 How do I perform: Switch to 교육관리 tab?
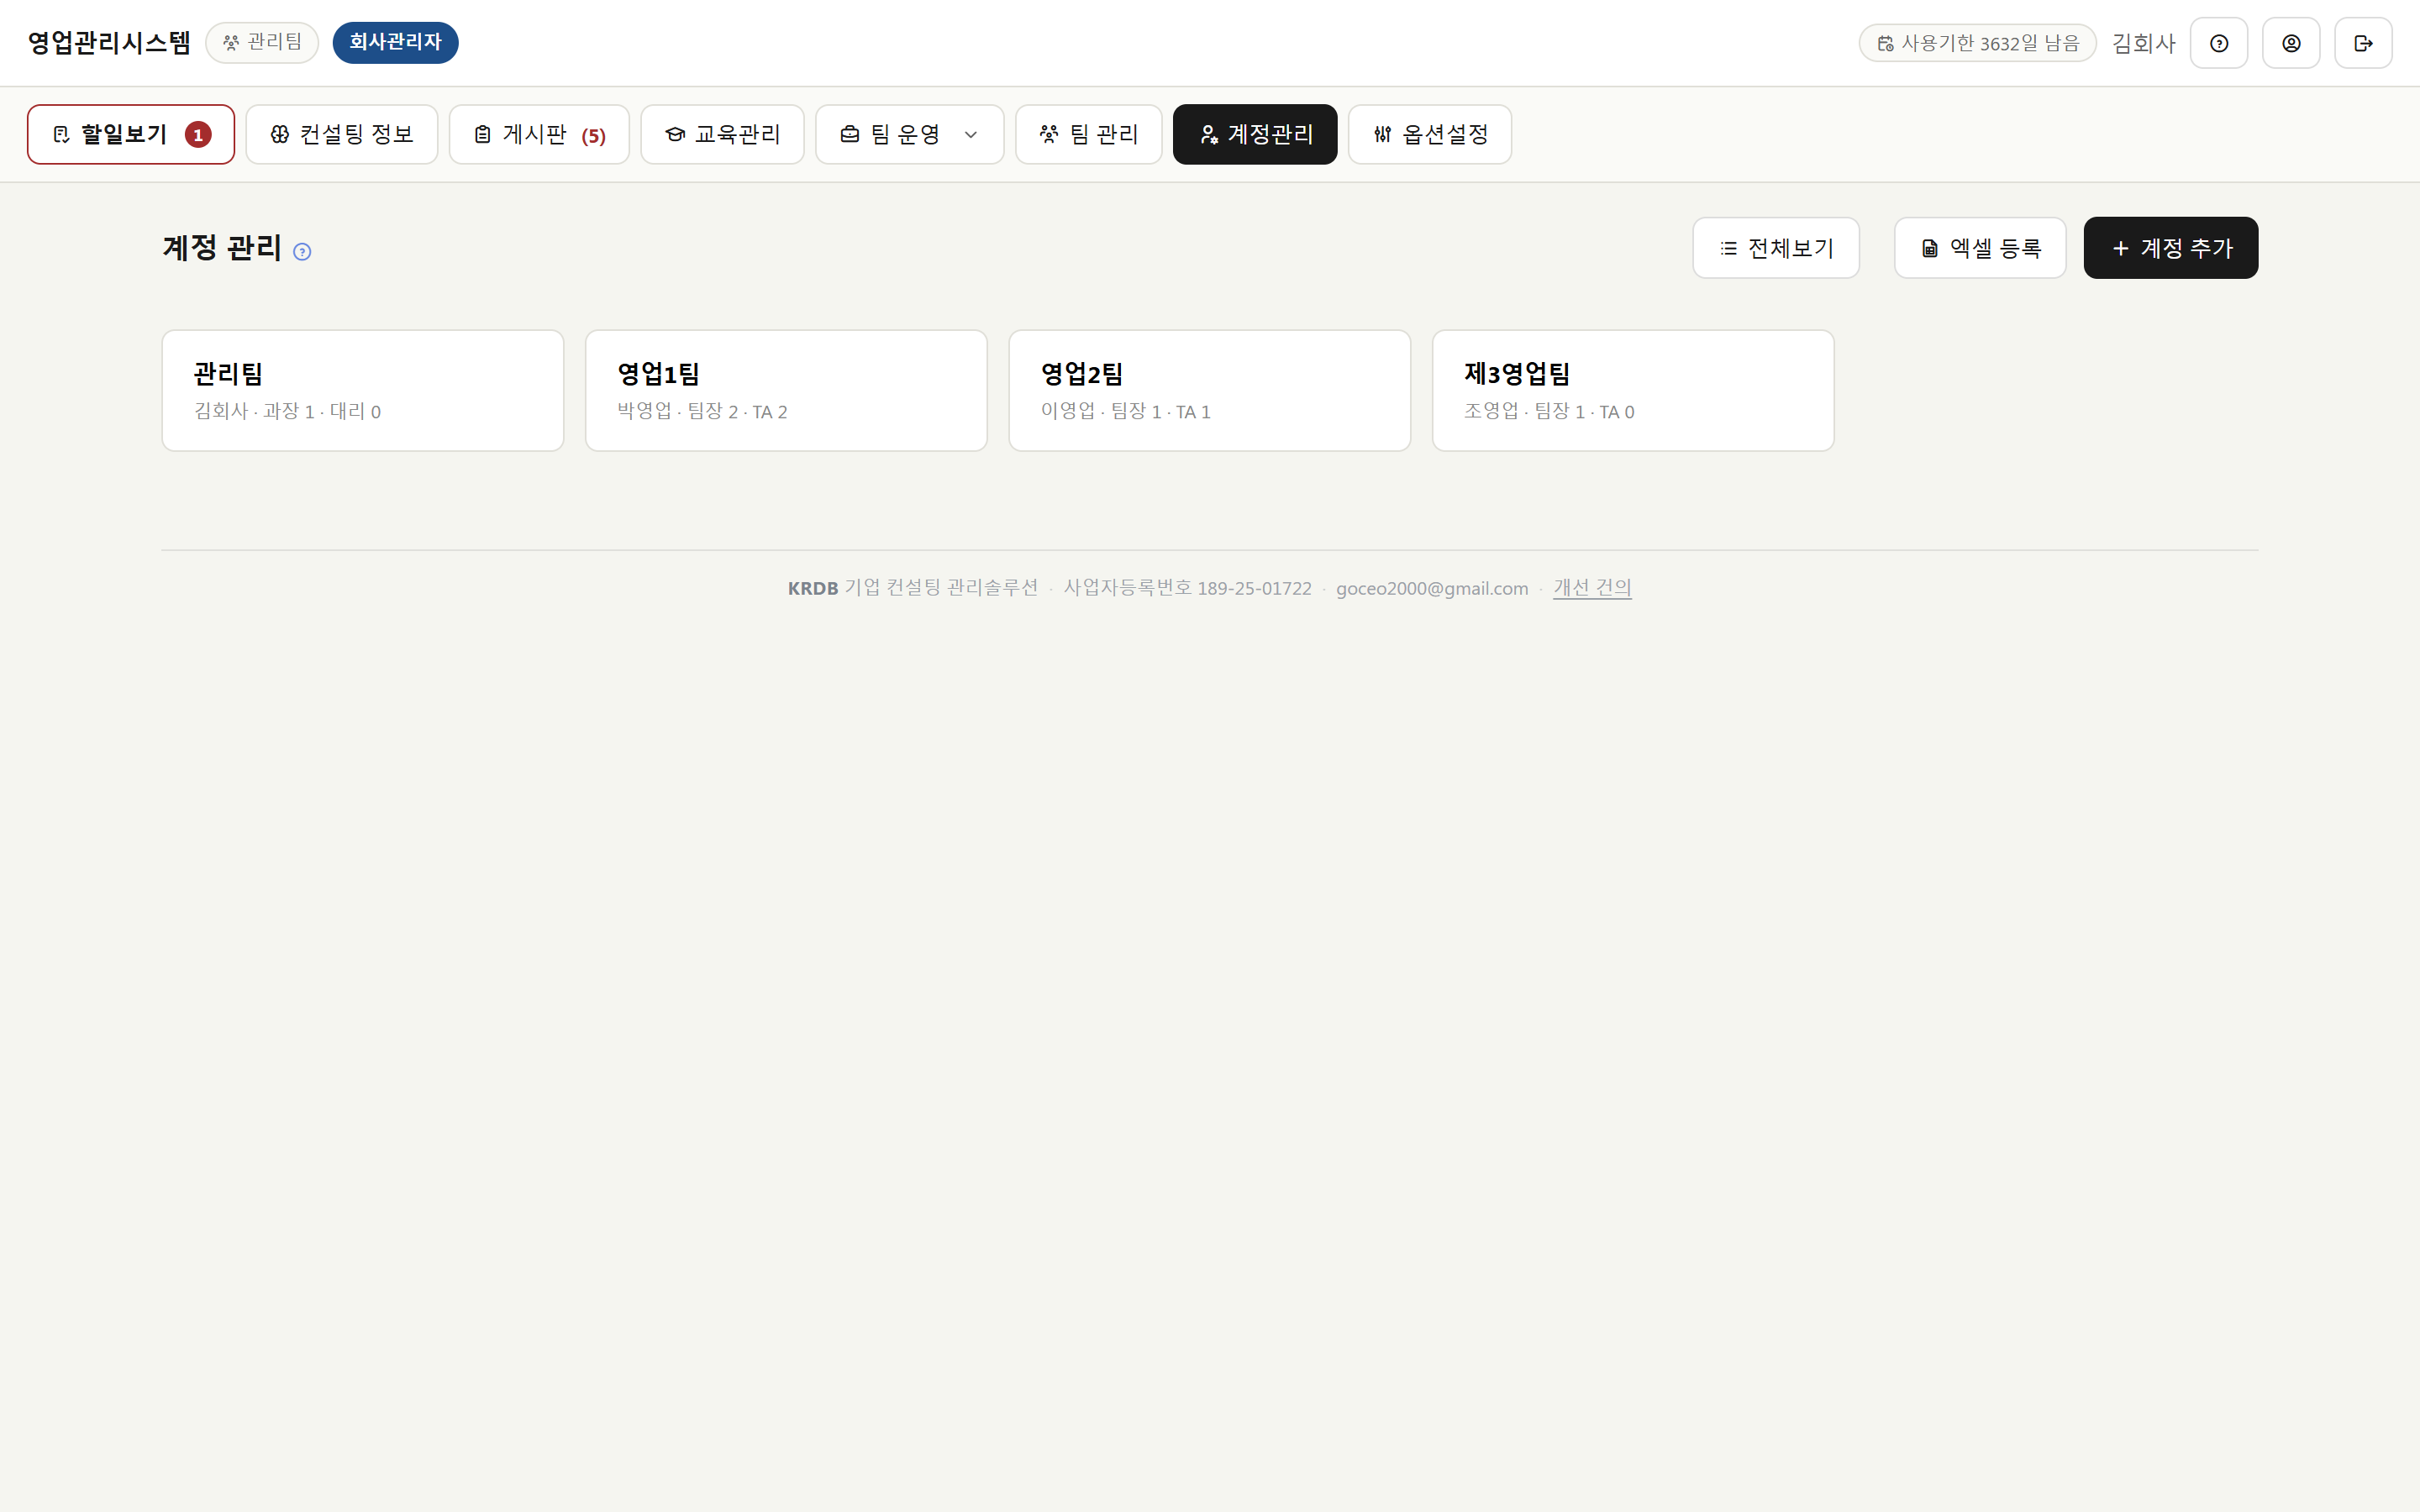pyautogui.click(x=722, y=134)
